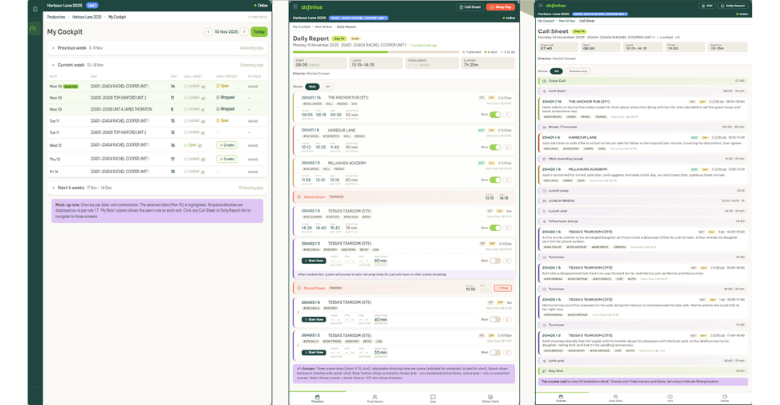Viewport: 780px width, 405px height.
Task: Open the cockpit gauge icon in left sidebar
Action: pyautogui.click(x=33, y=29)
